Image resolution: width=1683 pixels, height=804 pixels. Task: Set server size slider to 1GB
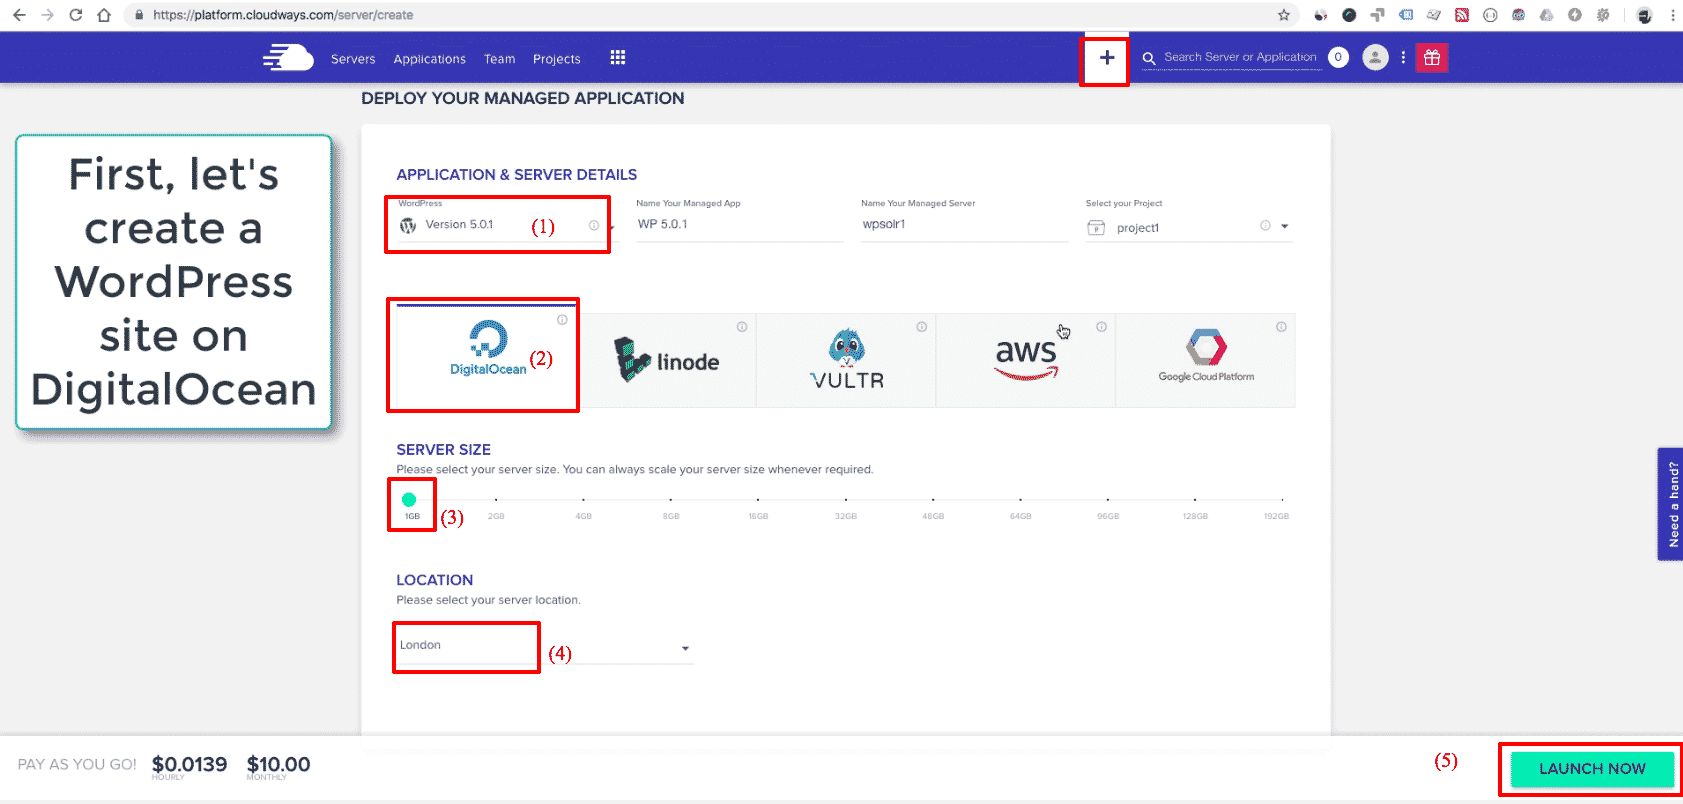pyautogui.click(x=409, y=500)
